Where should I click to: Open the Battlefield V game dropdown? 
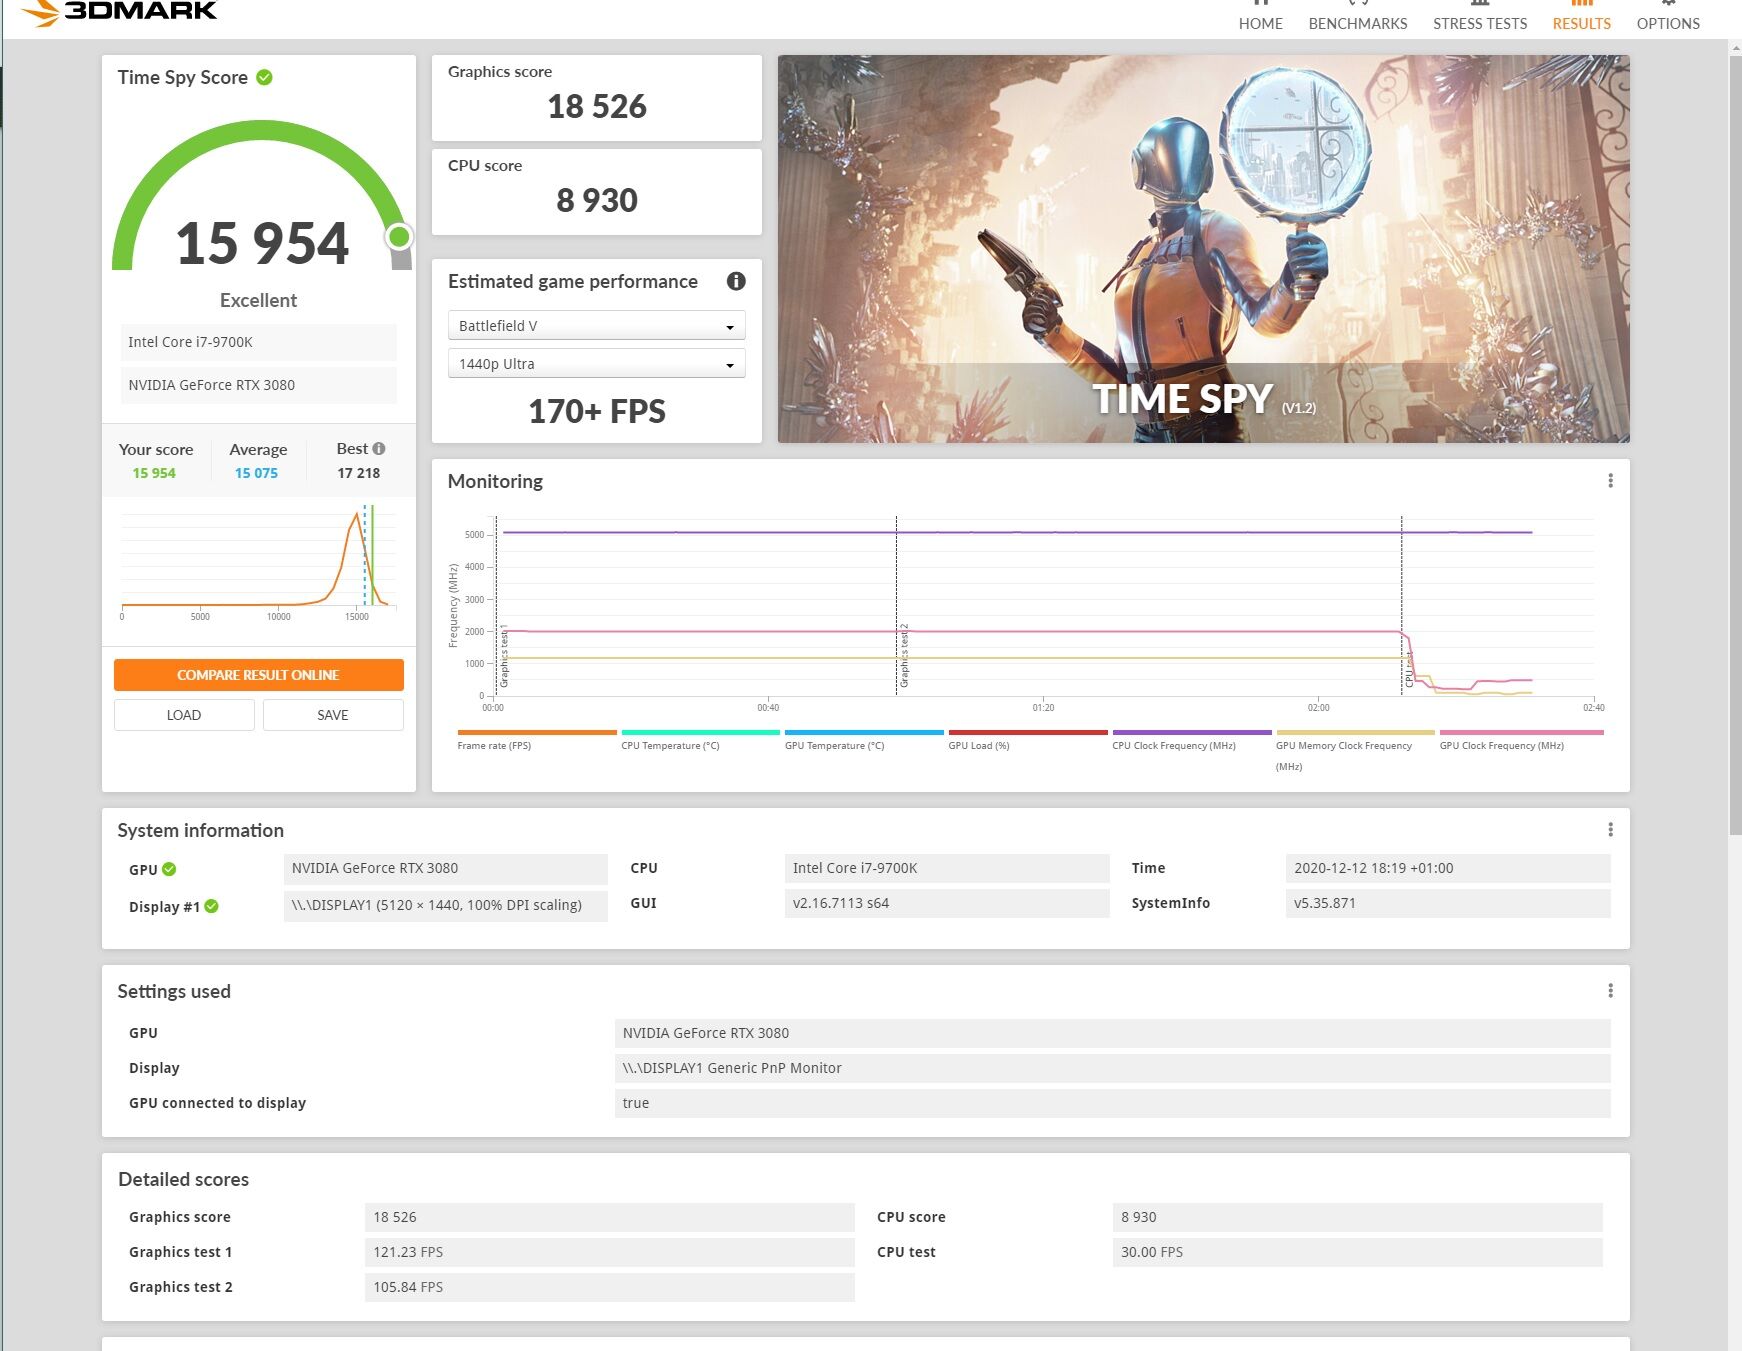click(x=597, y=326)
